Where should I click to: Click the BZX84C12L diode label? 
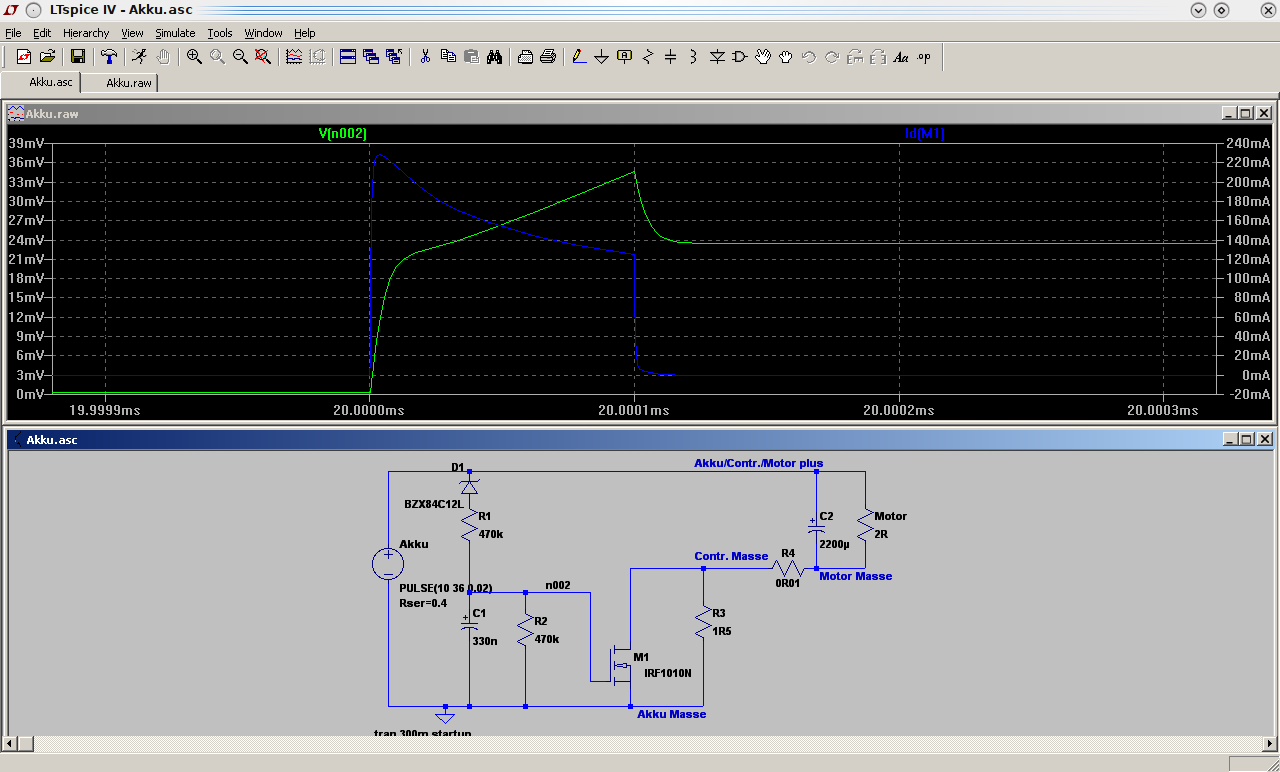[x=433, y=504]
